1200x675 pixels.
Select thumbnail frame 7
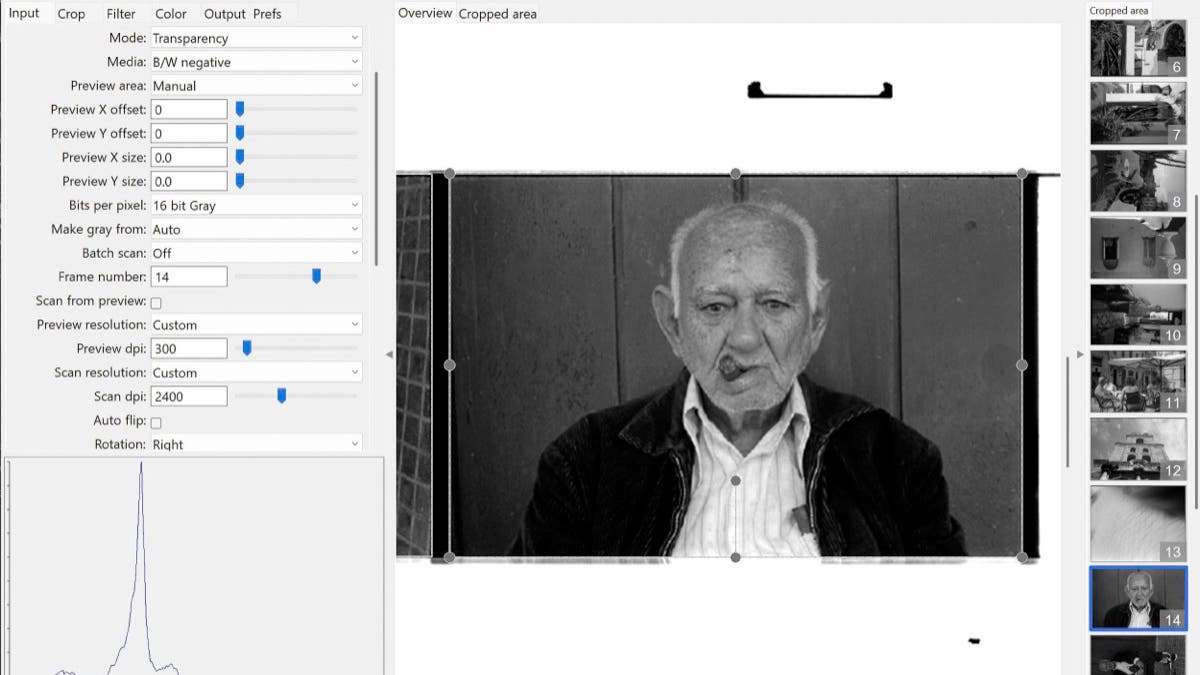point(1137,112)
